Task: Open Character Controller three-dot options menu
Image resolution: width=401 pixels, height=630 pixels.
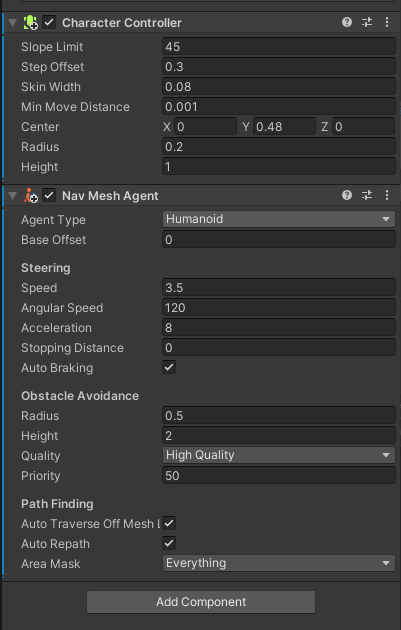Action: click(x=387, y=22)
